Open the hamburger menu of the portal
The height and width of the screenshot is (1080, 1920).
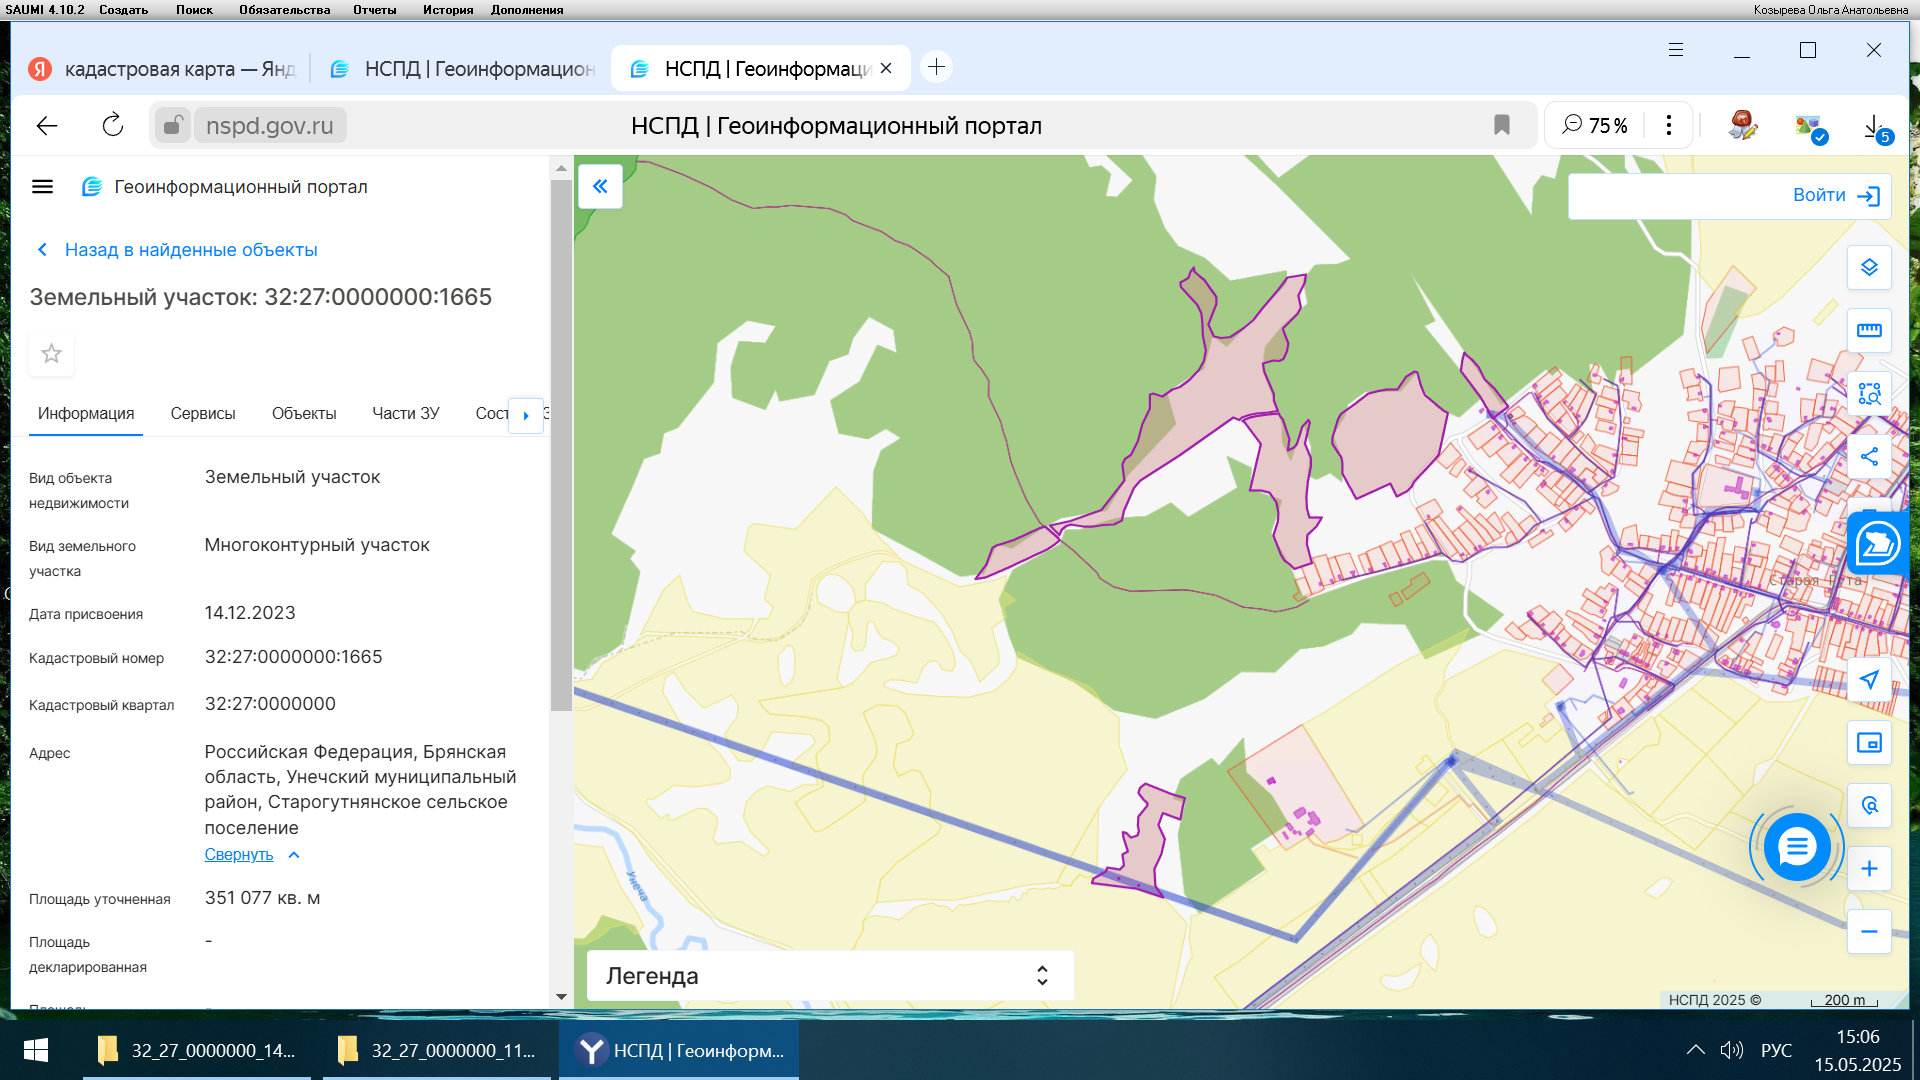coord(42,187)
